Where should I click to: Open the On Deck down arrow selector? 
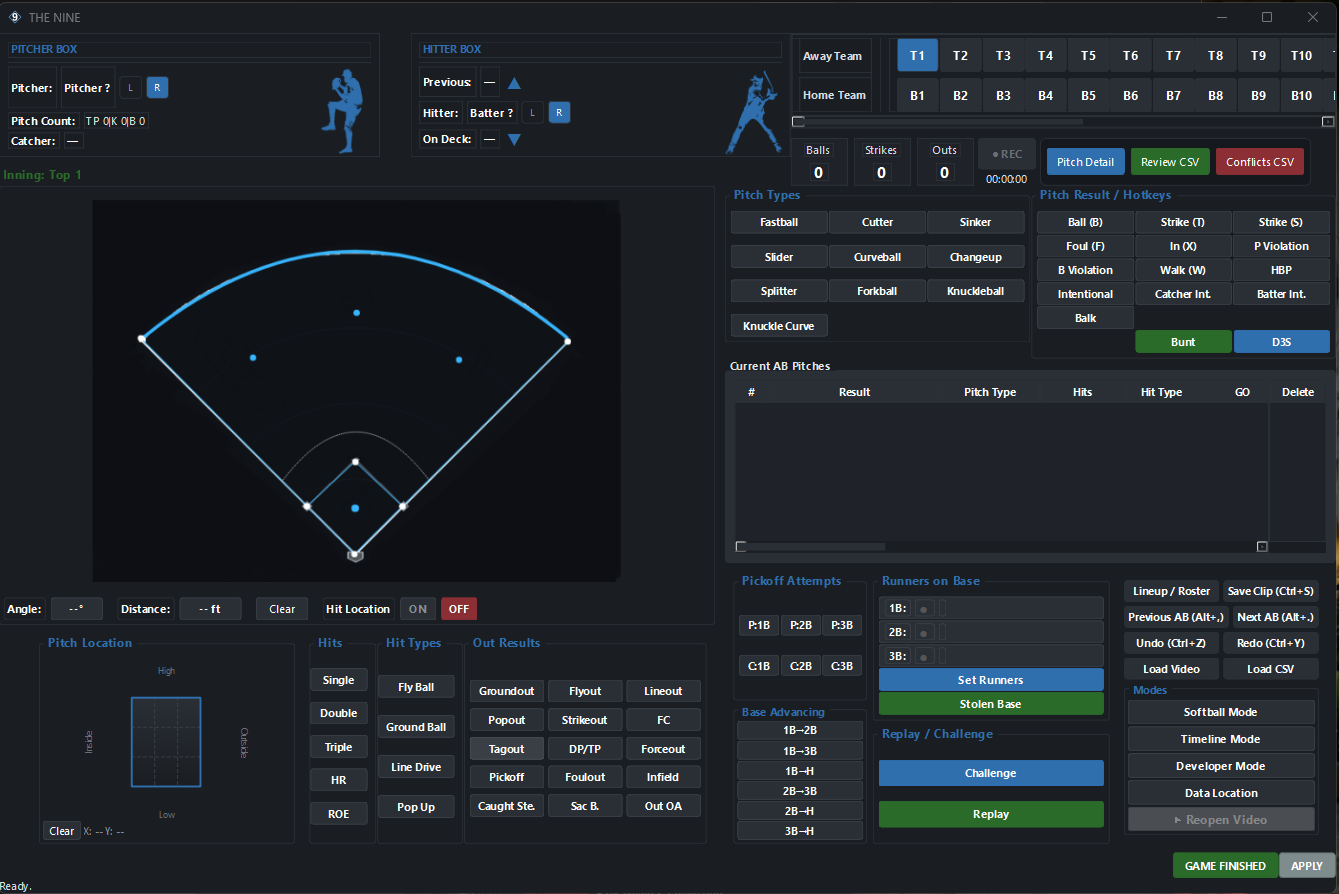[x=512, y=139]
